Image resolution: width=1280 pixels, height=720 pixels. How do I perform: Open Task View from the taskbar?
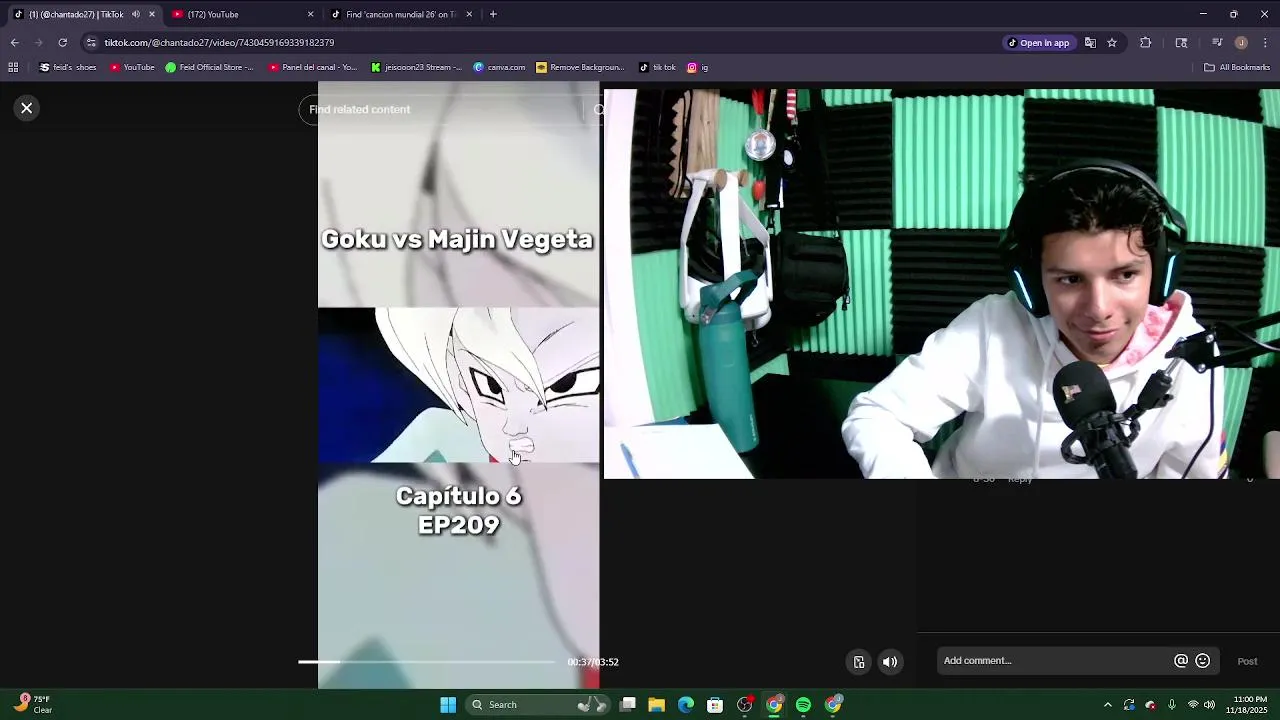pyautogui.click(x=628, y=705)
